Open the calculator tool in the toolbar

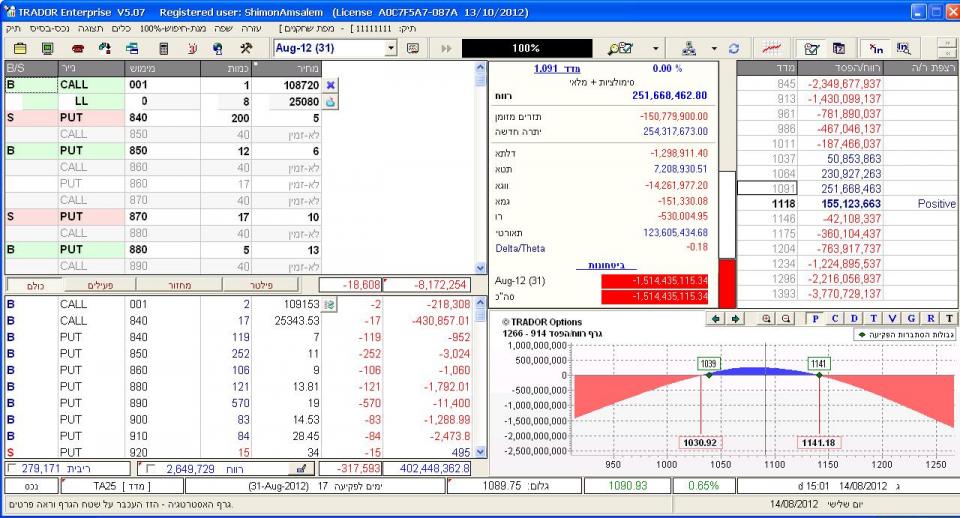click(x=163, y=48)
